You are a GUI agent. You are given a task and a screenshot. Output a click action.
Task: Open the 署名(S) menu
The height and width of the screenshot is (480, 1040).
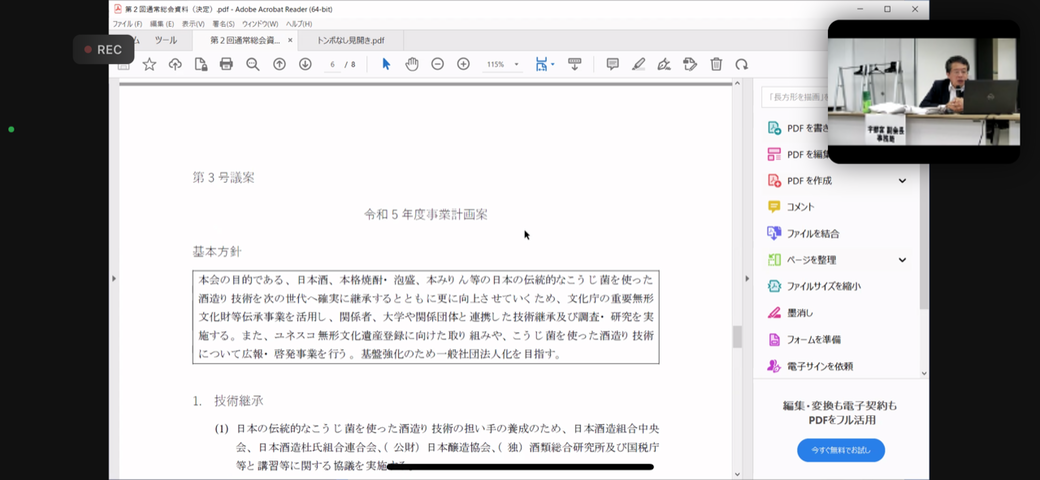(224, 24)
